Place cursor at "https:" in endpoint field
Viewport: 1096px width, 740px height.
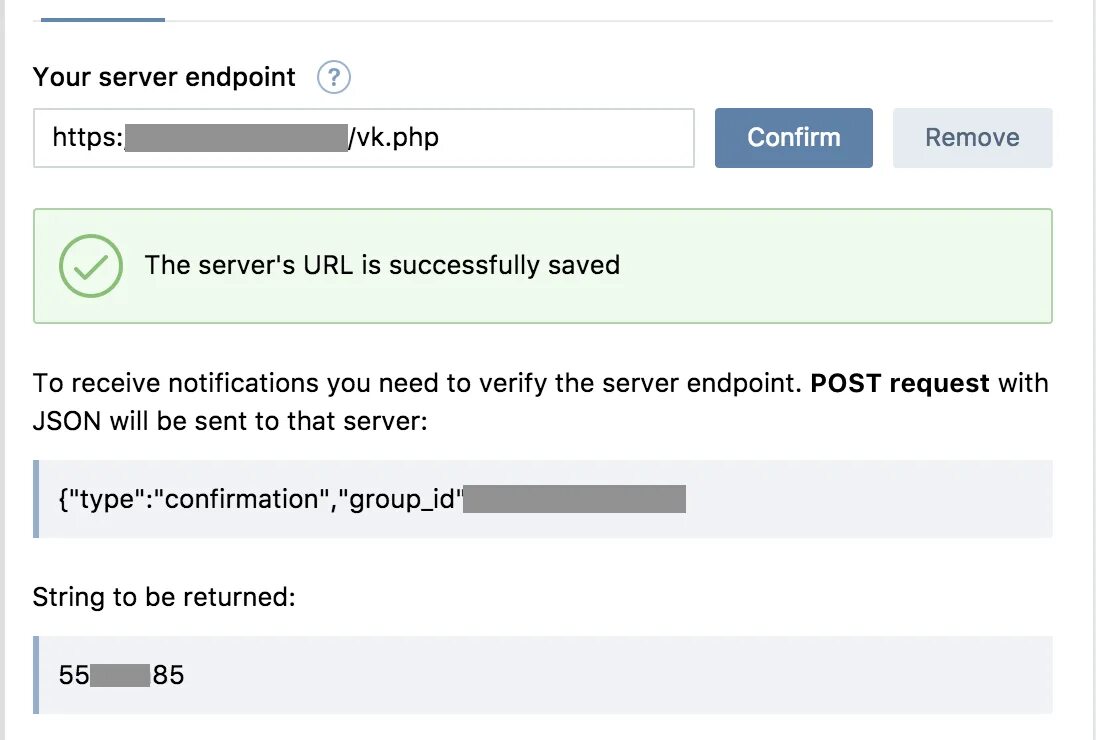click(87, 138)
